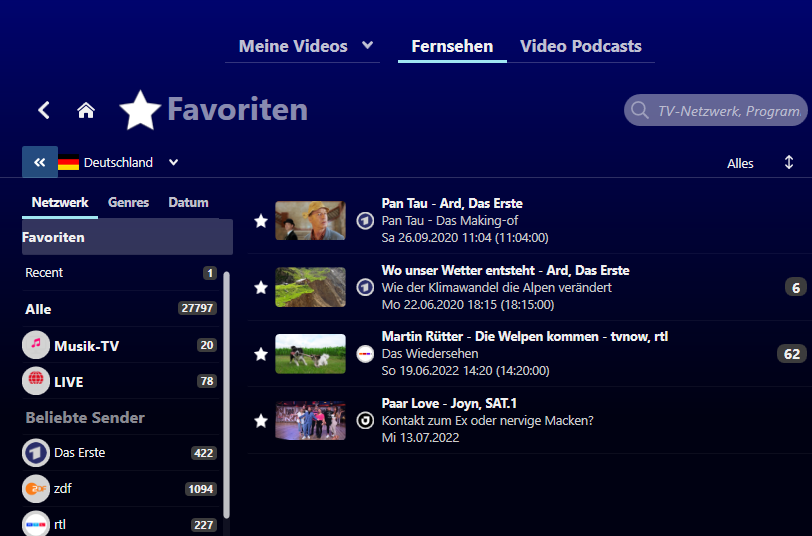Open the Deutschland country dropdown chevron

(x=173, y=162)
